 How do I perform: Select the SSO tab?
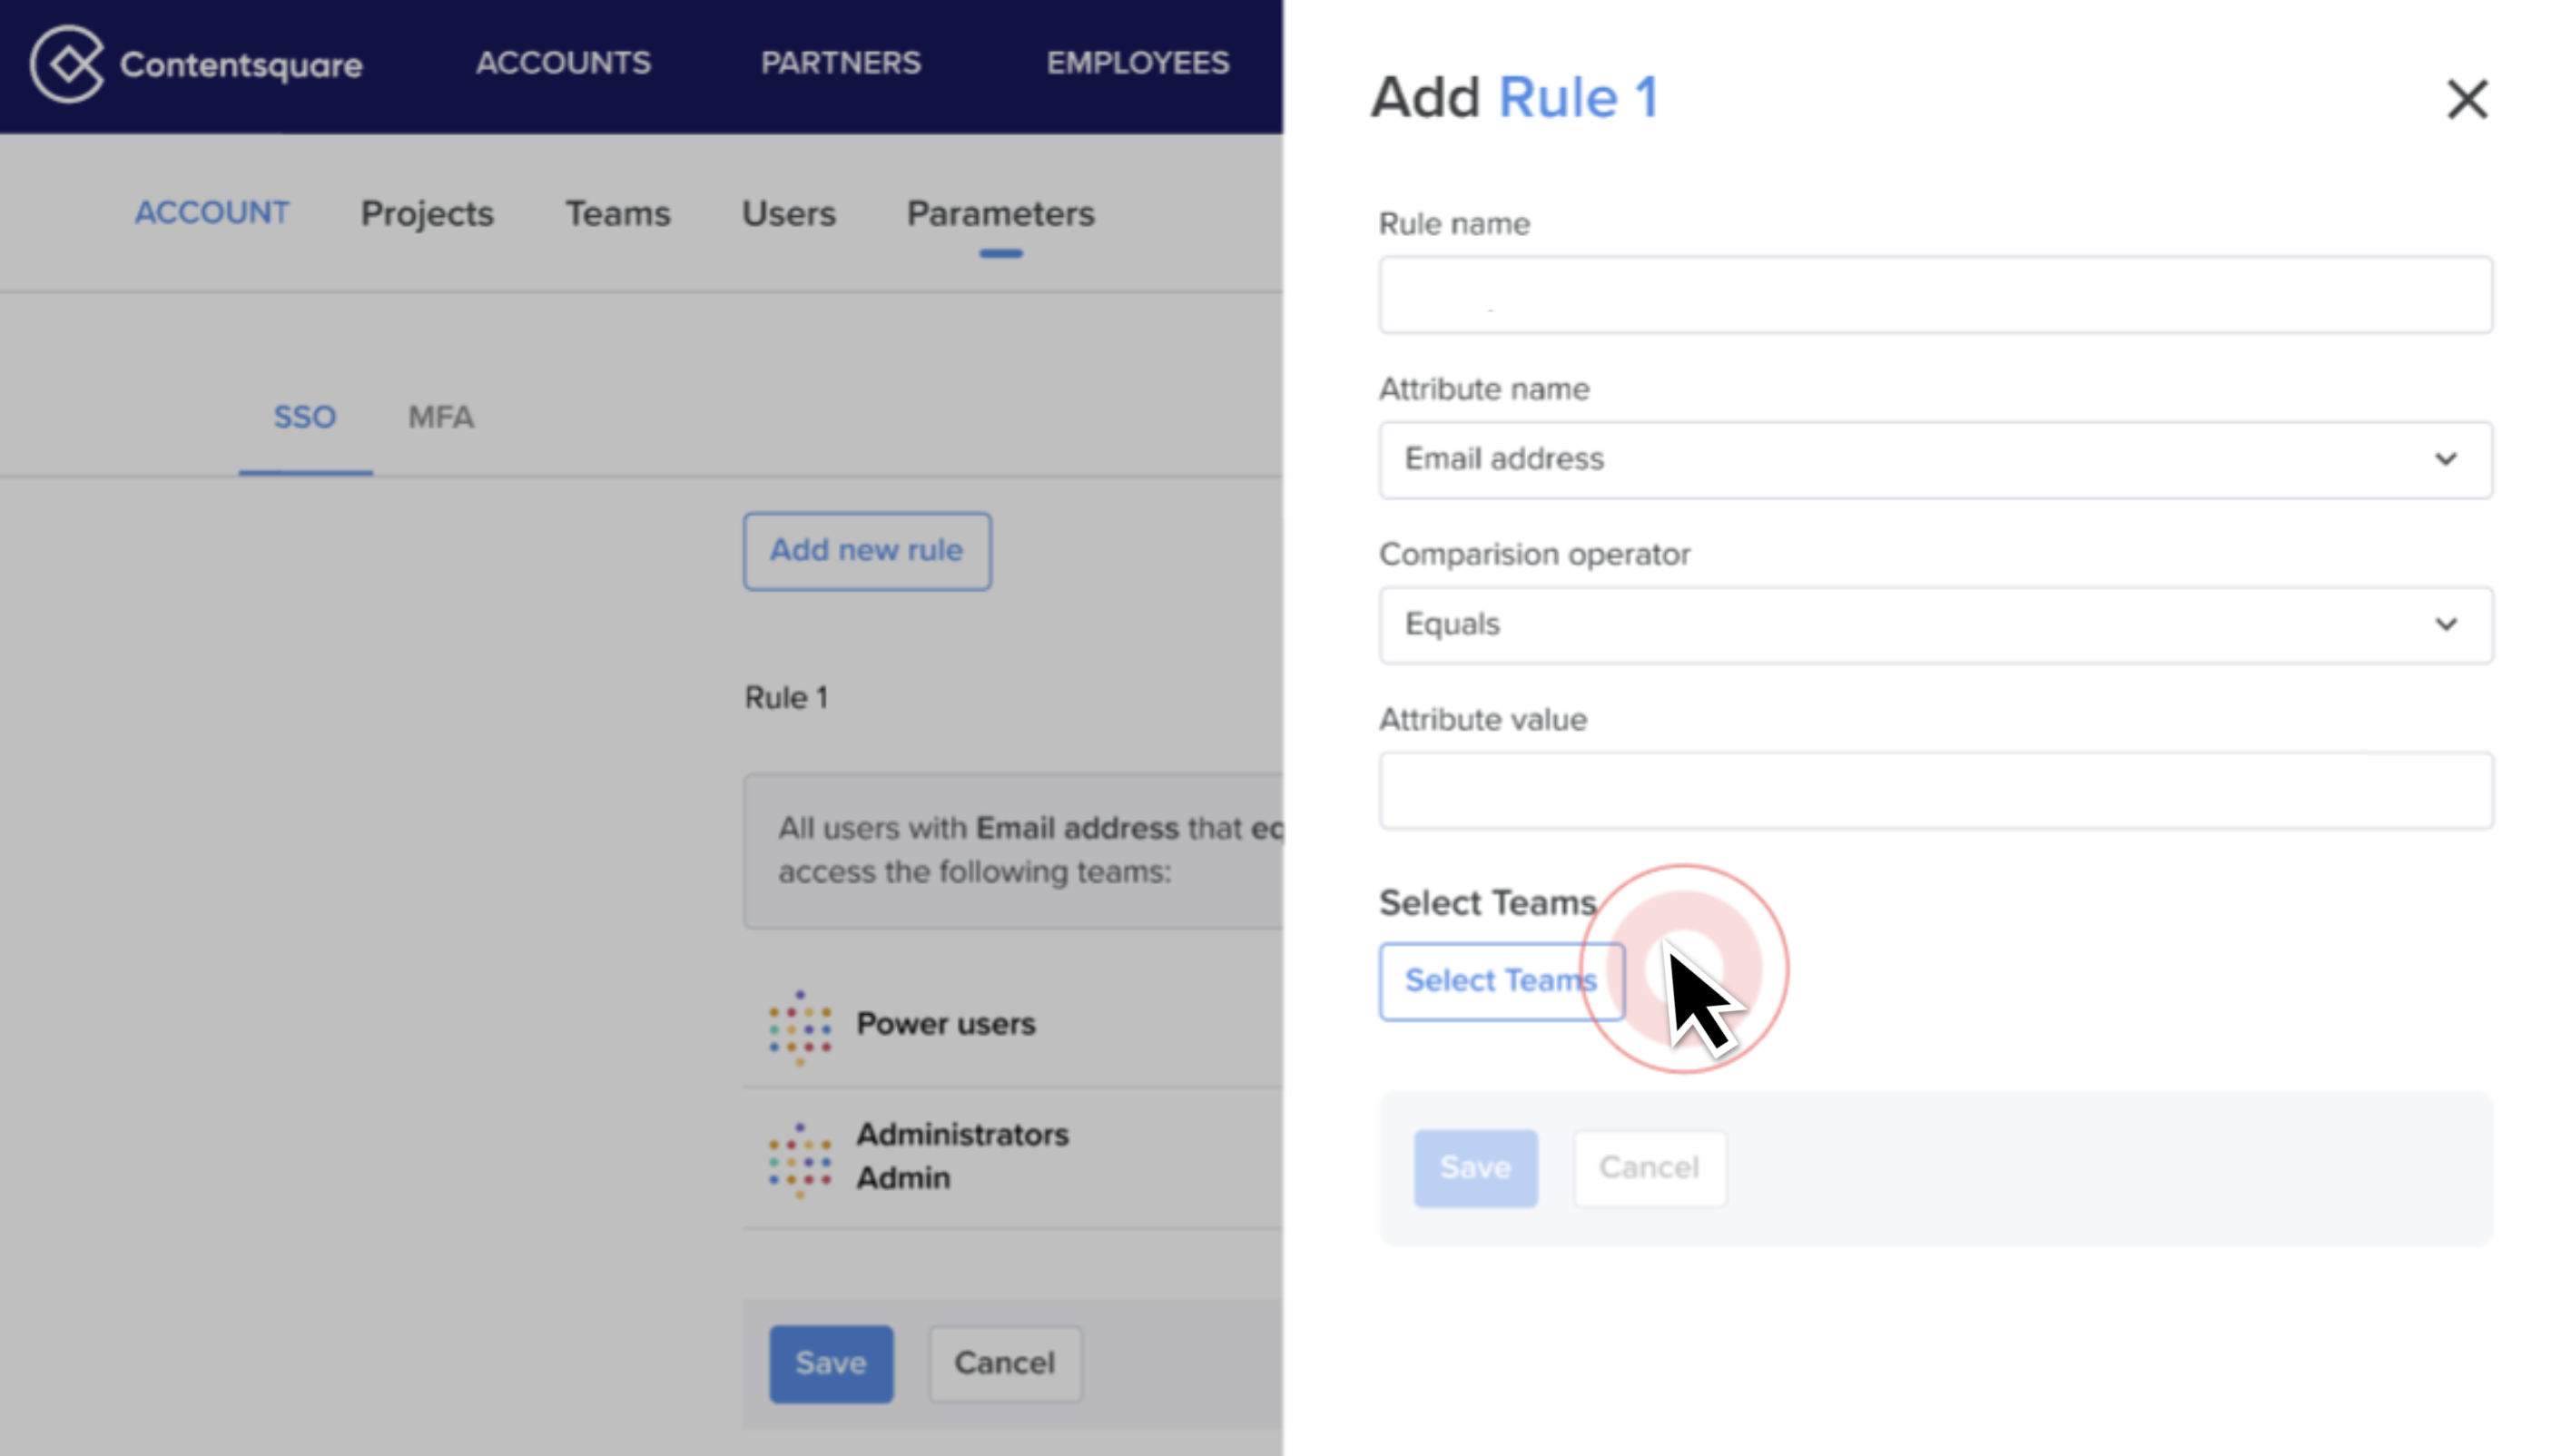coord(305,417)
